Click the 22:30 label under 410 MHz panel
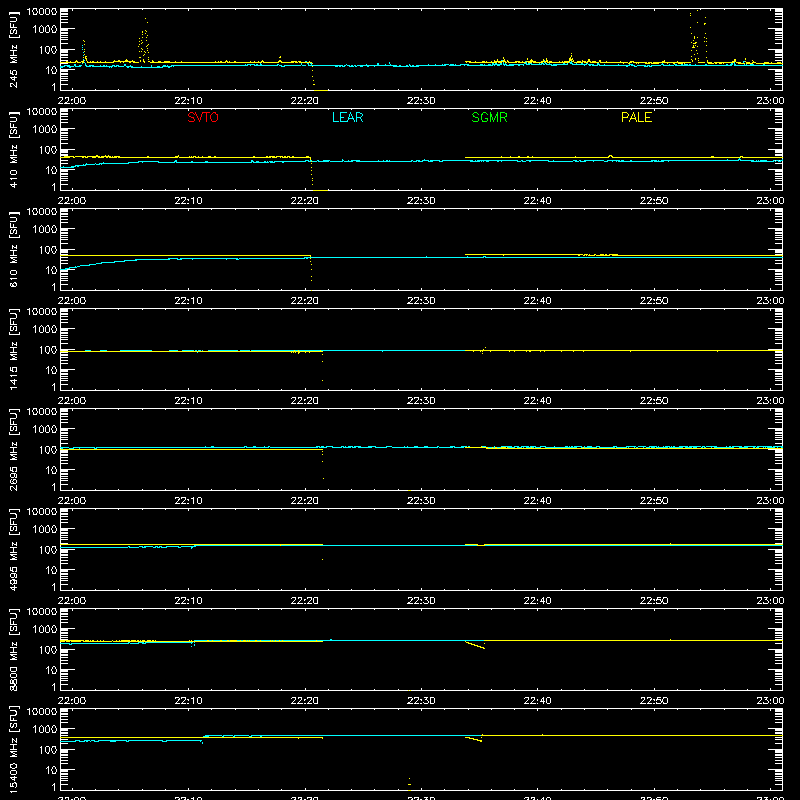 coord(421,201)
